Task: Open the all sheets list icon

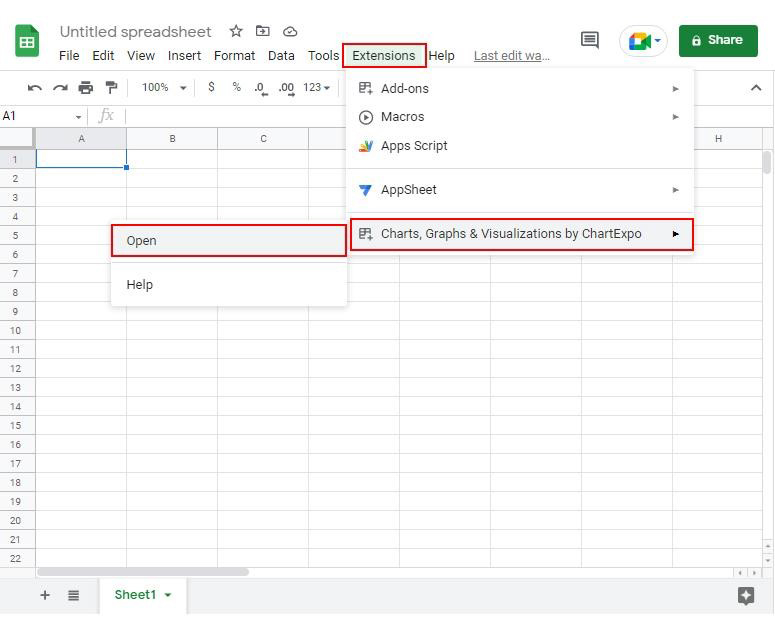Action: click(x=73, y=595)
